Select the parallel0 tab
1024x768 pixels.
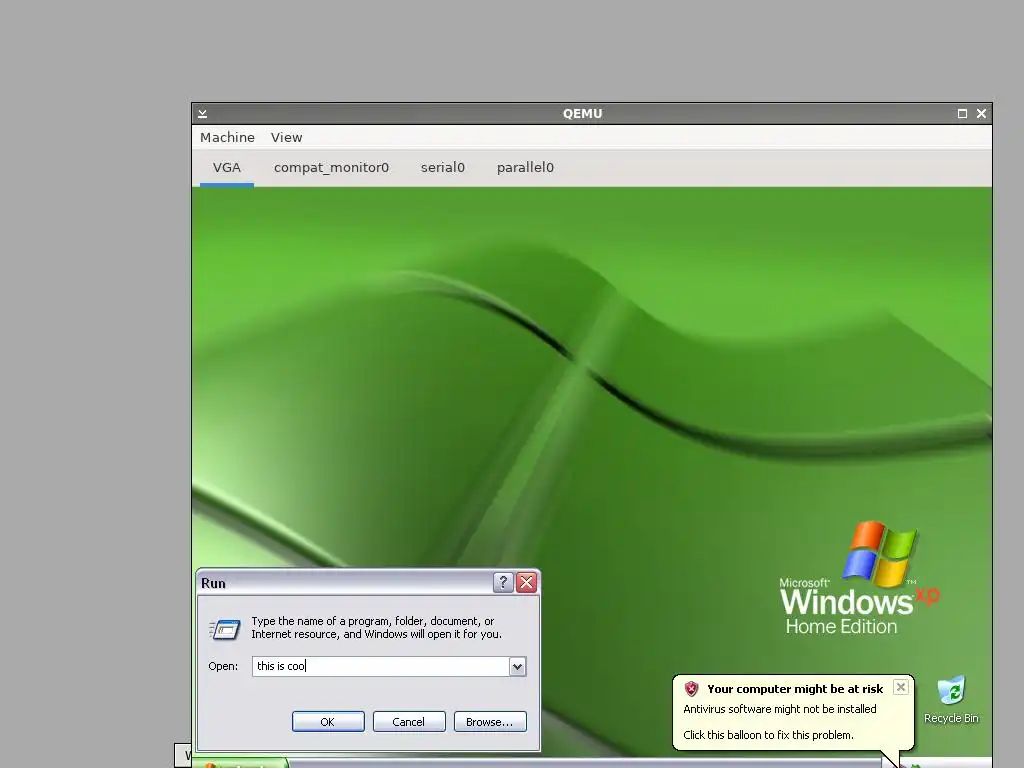[x=525, y=168]
